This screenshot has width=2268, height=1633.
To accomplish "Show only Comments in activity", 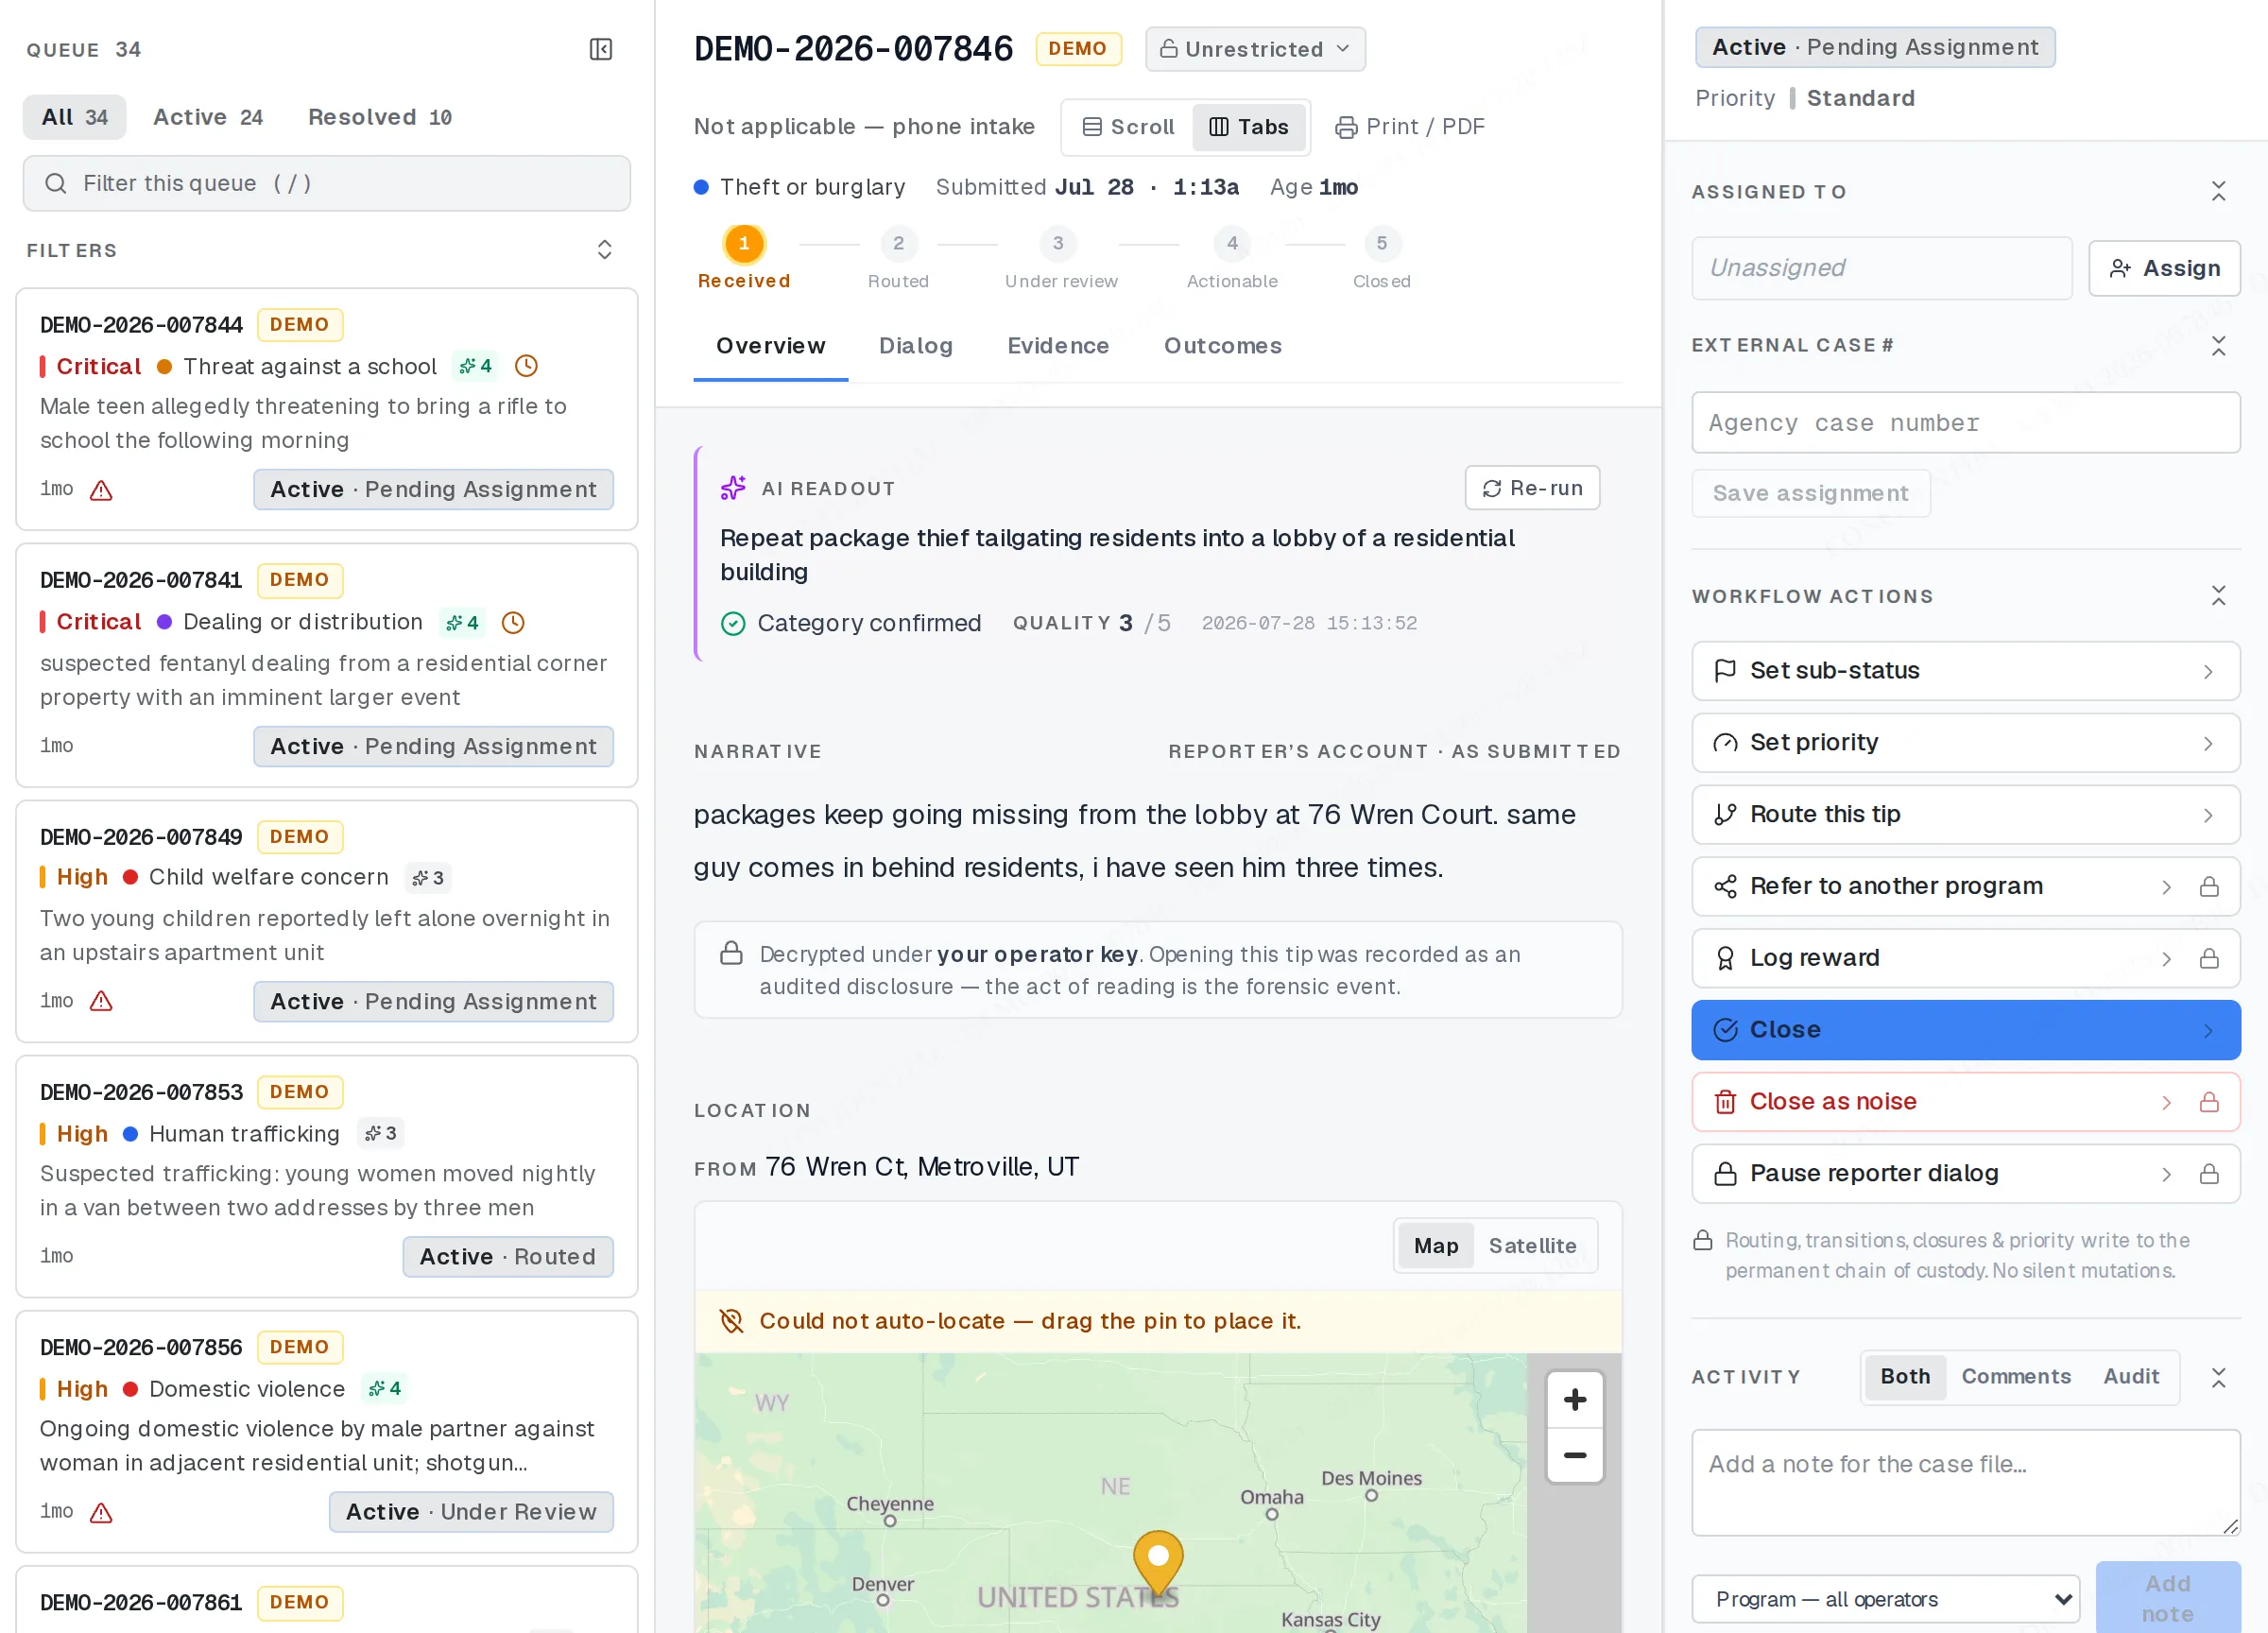I will pyautogui.click(x=2016, y=1377).
